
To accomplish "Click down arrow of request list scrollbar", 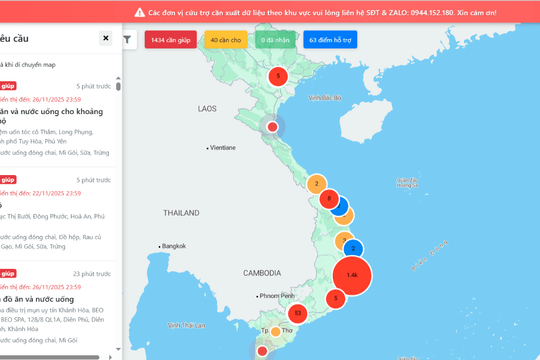I will tap(118, 349).
